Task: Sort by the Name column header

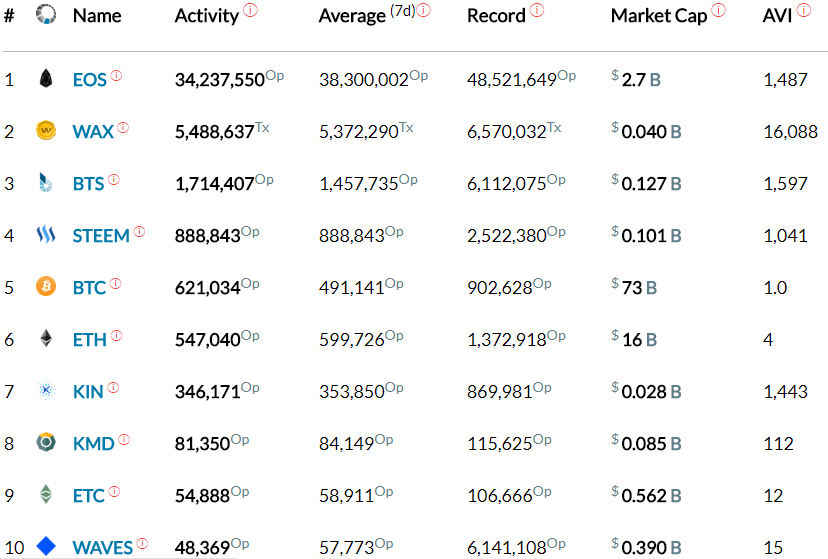Action: click(97, 16)
